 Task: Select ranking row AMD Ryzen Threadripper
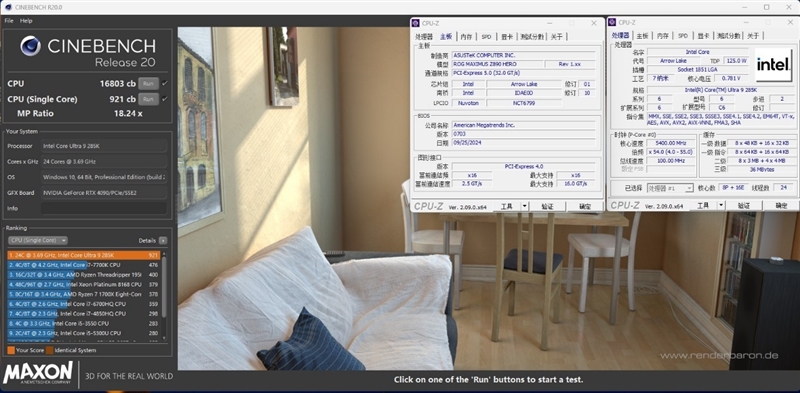point(84,275)
